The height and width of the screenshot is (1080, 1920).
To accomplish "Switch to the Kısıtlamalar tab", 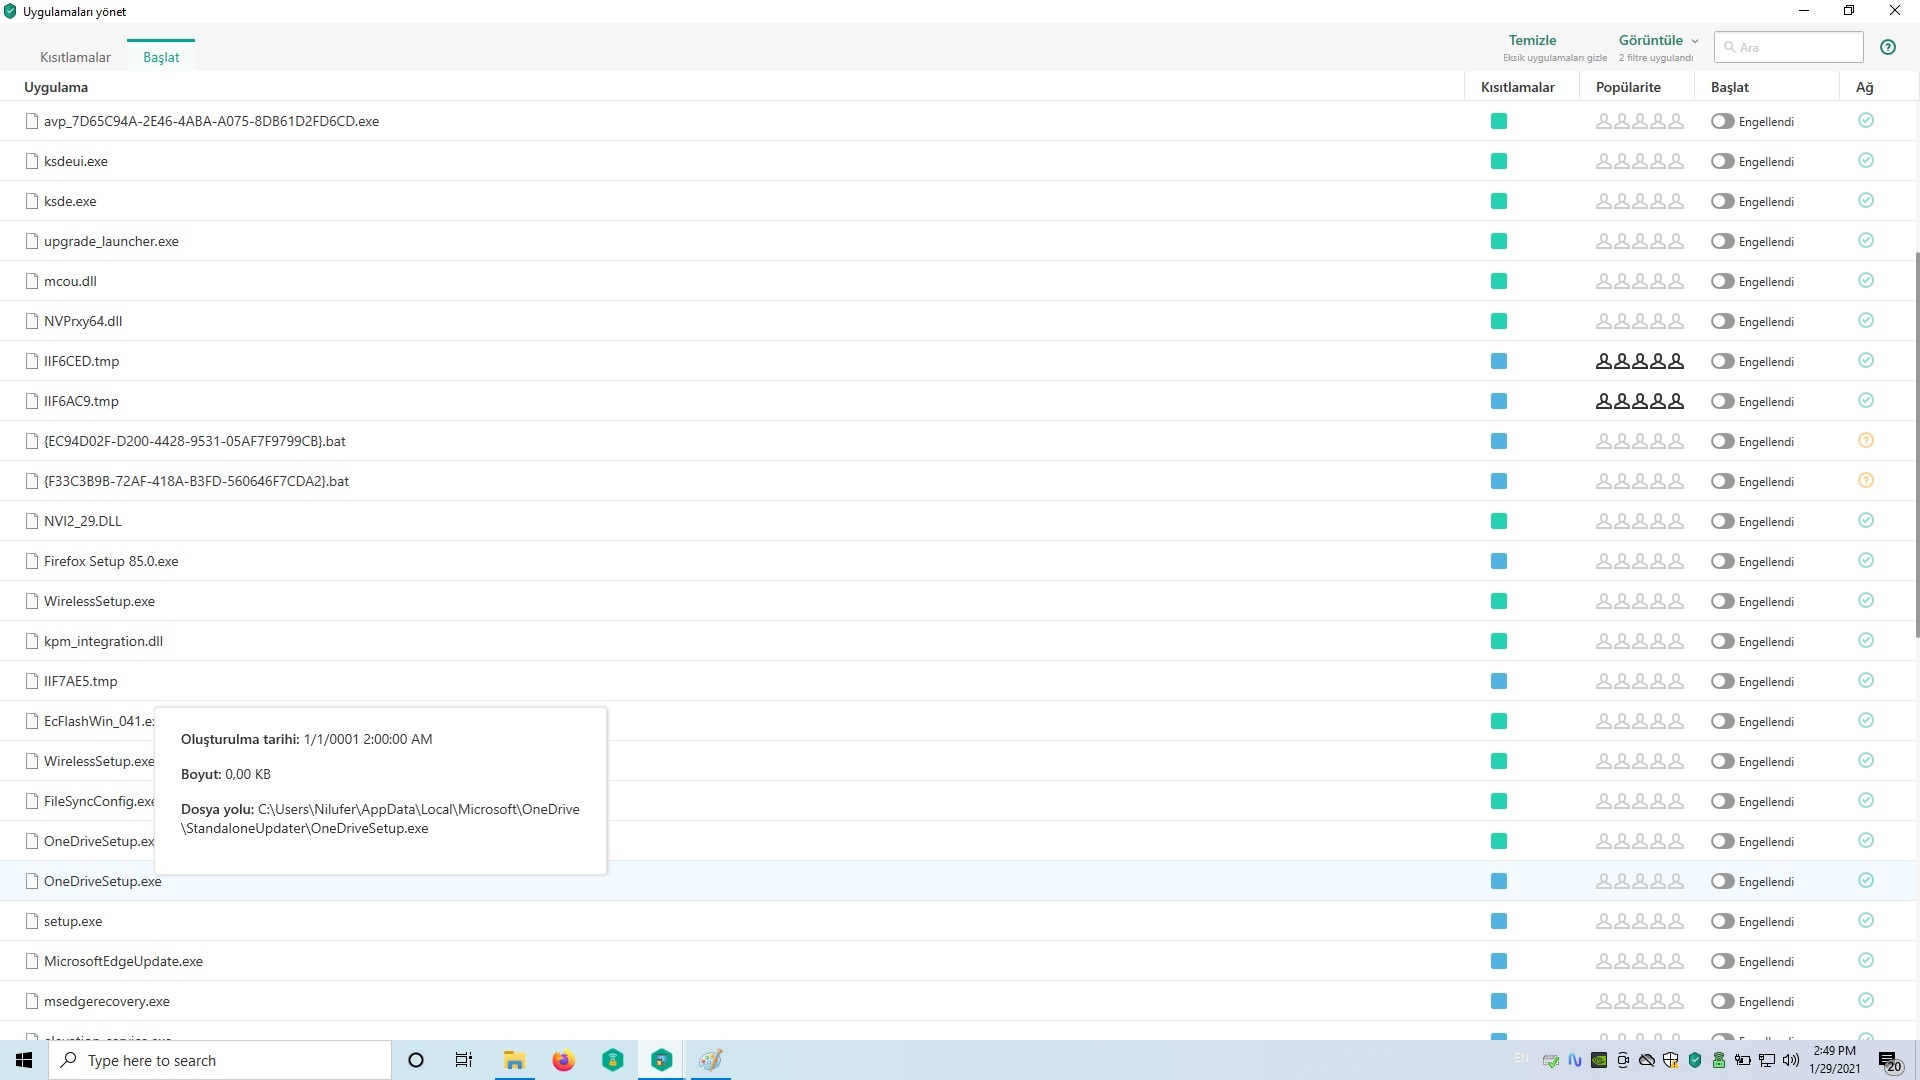I will point(75,57).
